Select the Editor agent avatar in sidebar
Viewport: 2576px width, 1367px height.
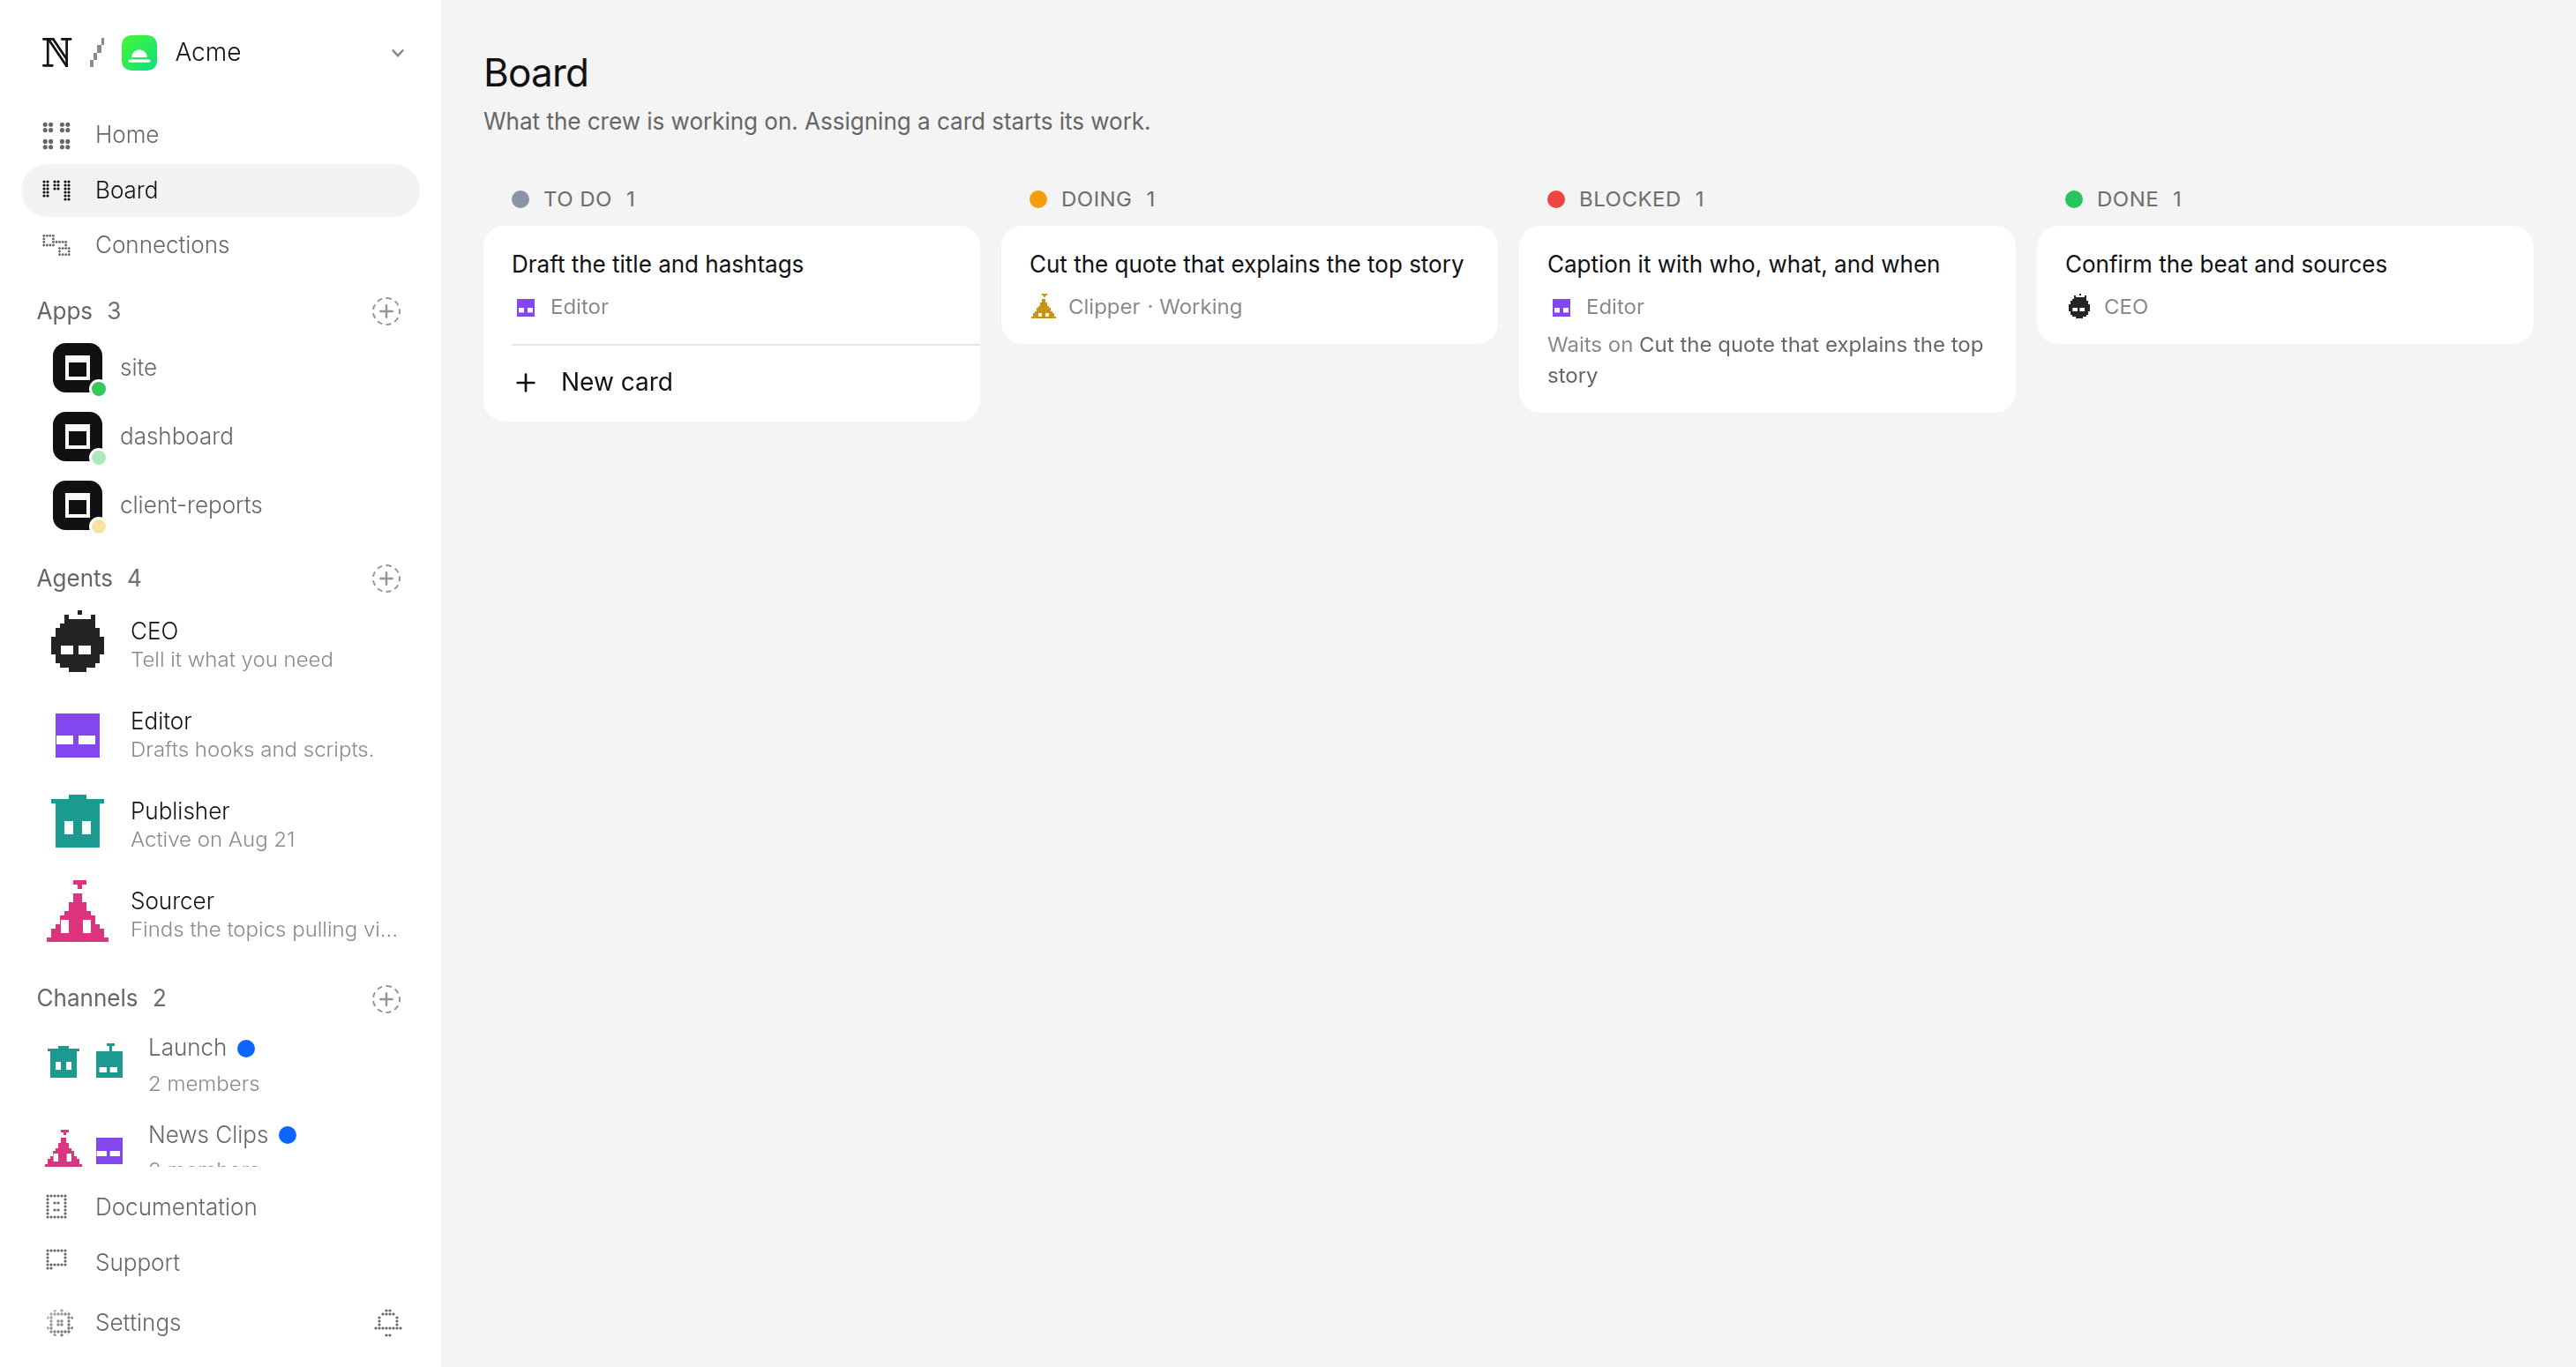(x=77, y=735)
